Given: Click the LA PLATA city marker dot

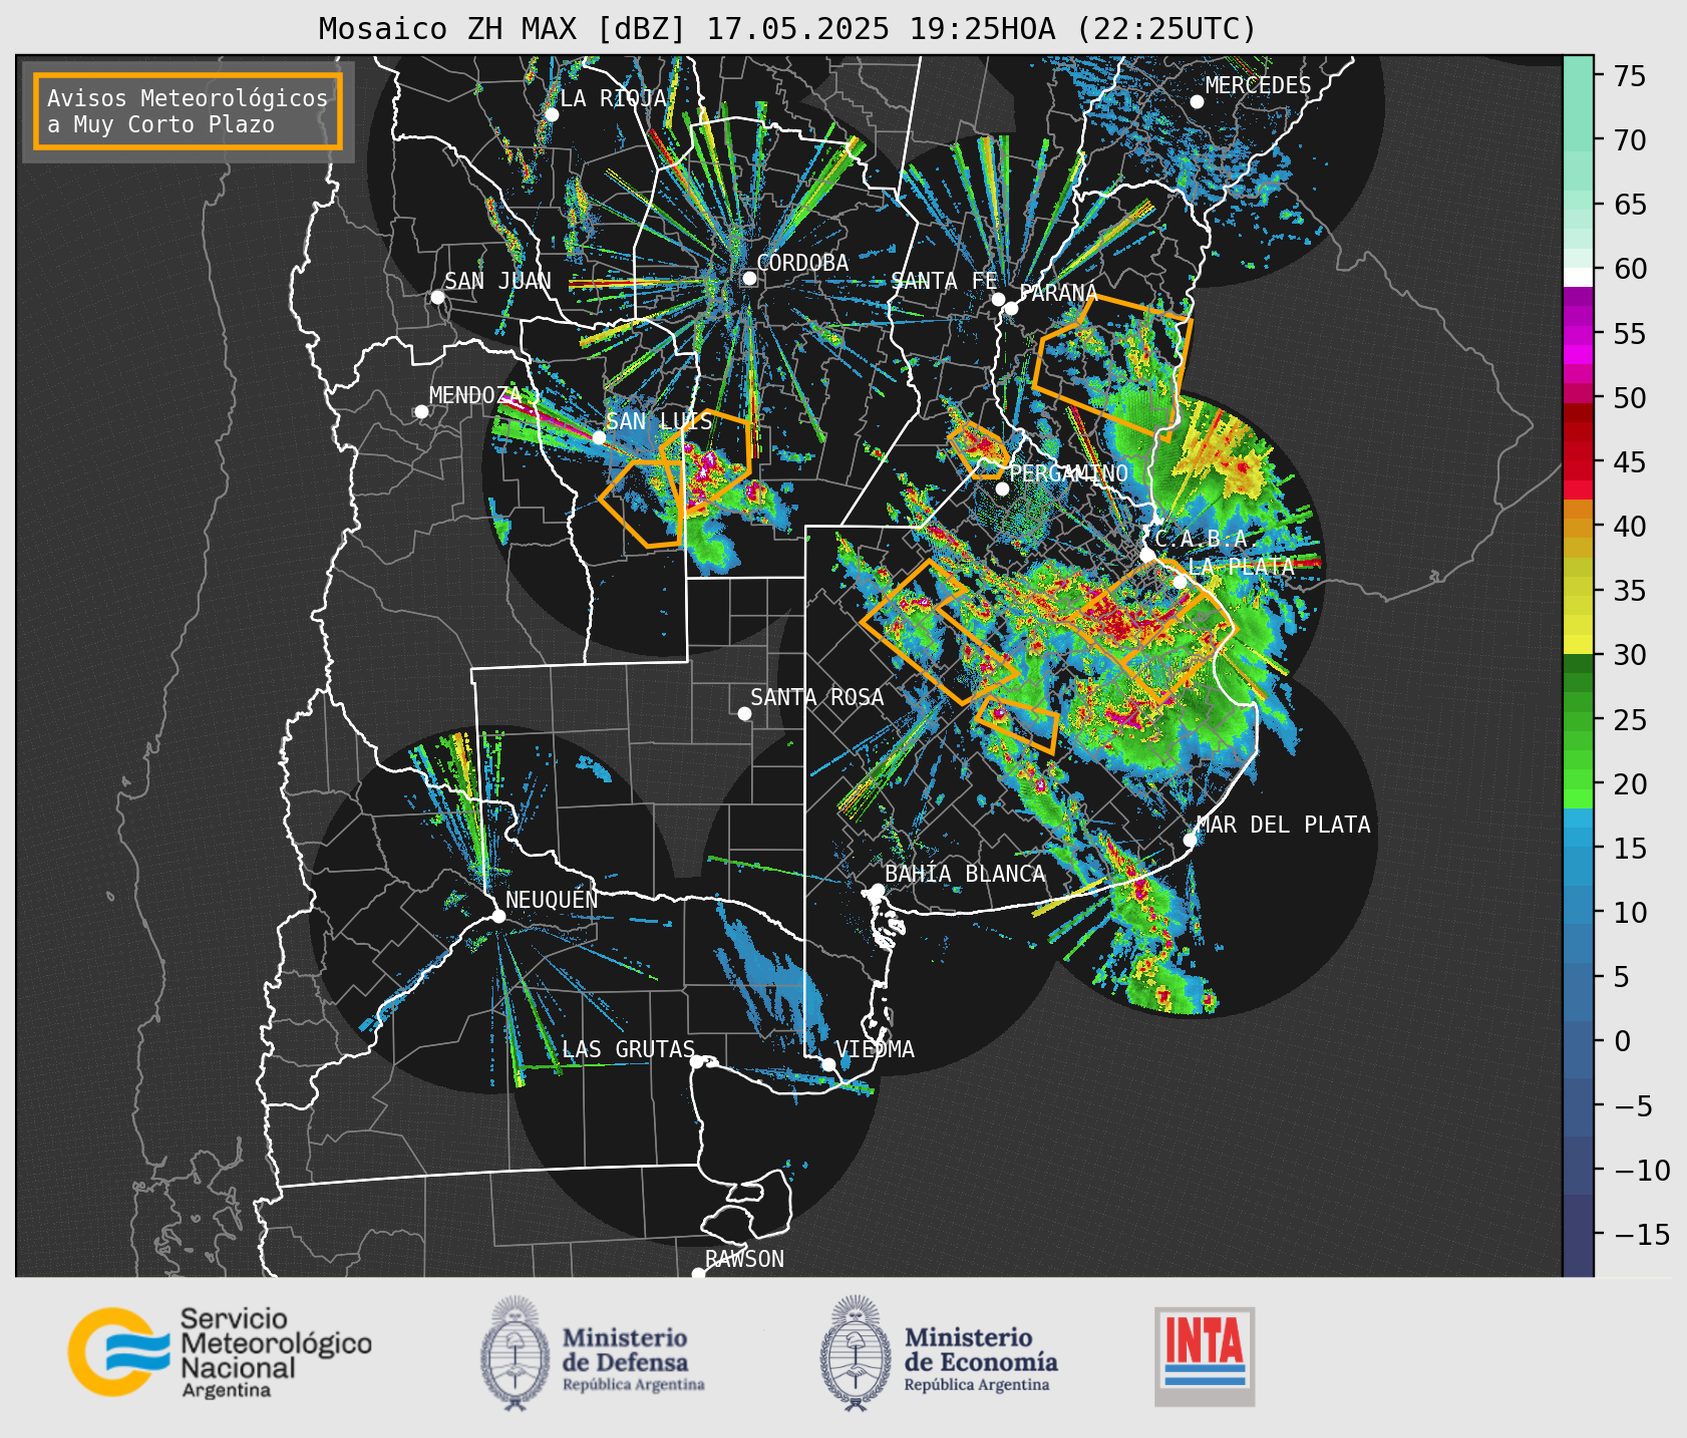Looking at the screenshot, I should coord(1180,582).
